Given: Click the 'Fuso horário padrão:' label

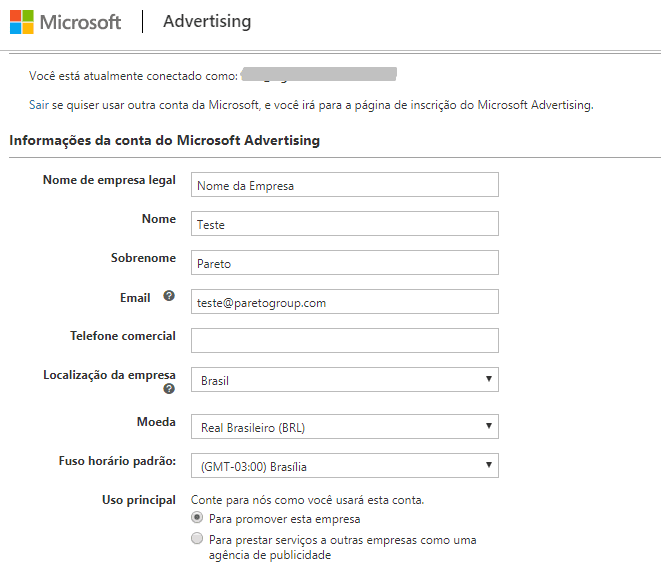Looking at the screenshot, I should click(x=117, y=461).
